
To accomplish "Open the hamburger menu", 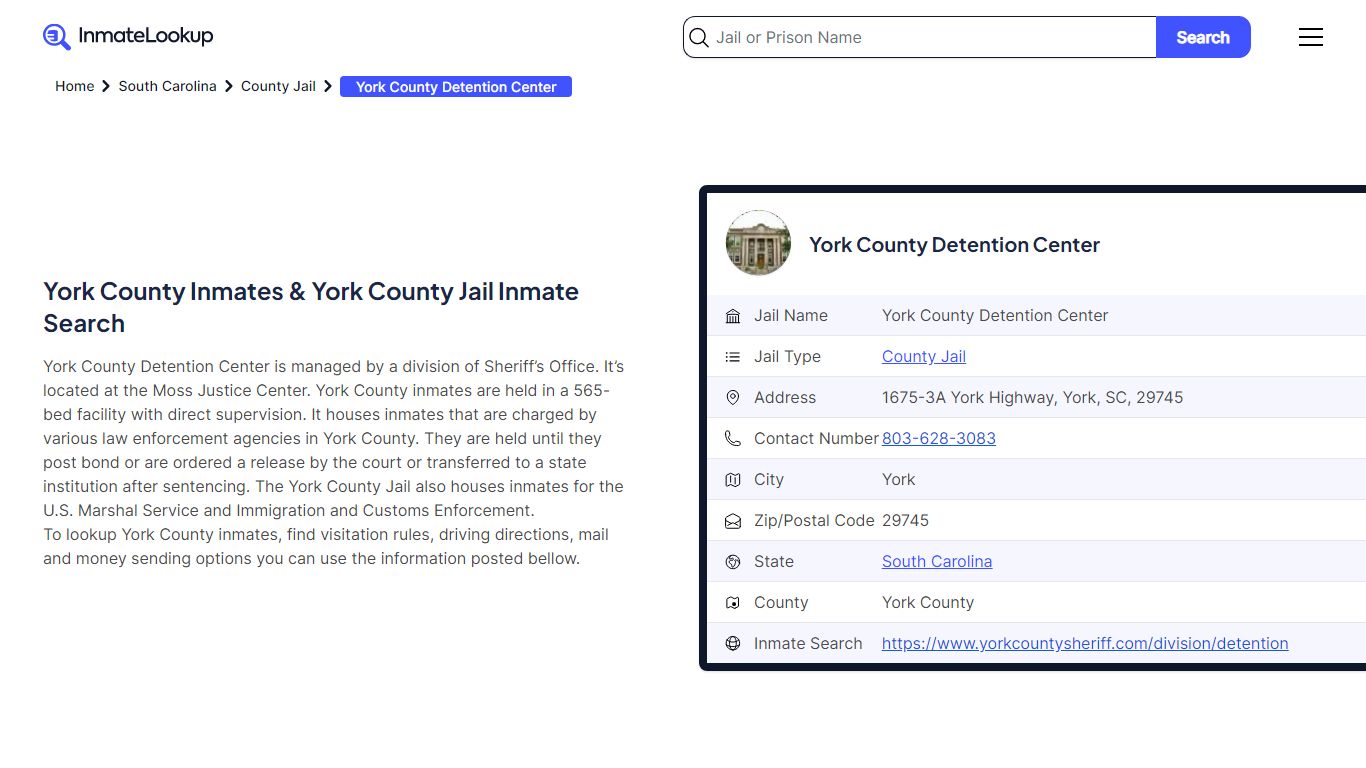I will 1311,37.
